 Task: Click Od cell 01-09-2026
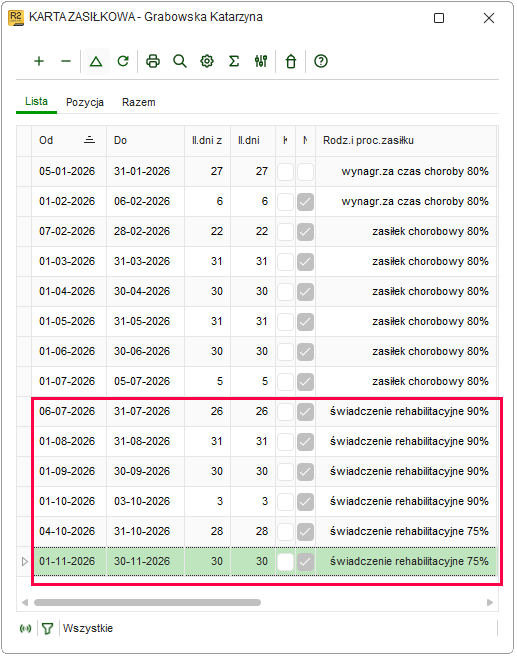[x=67, y=471]
